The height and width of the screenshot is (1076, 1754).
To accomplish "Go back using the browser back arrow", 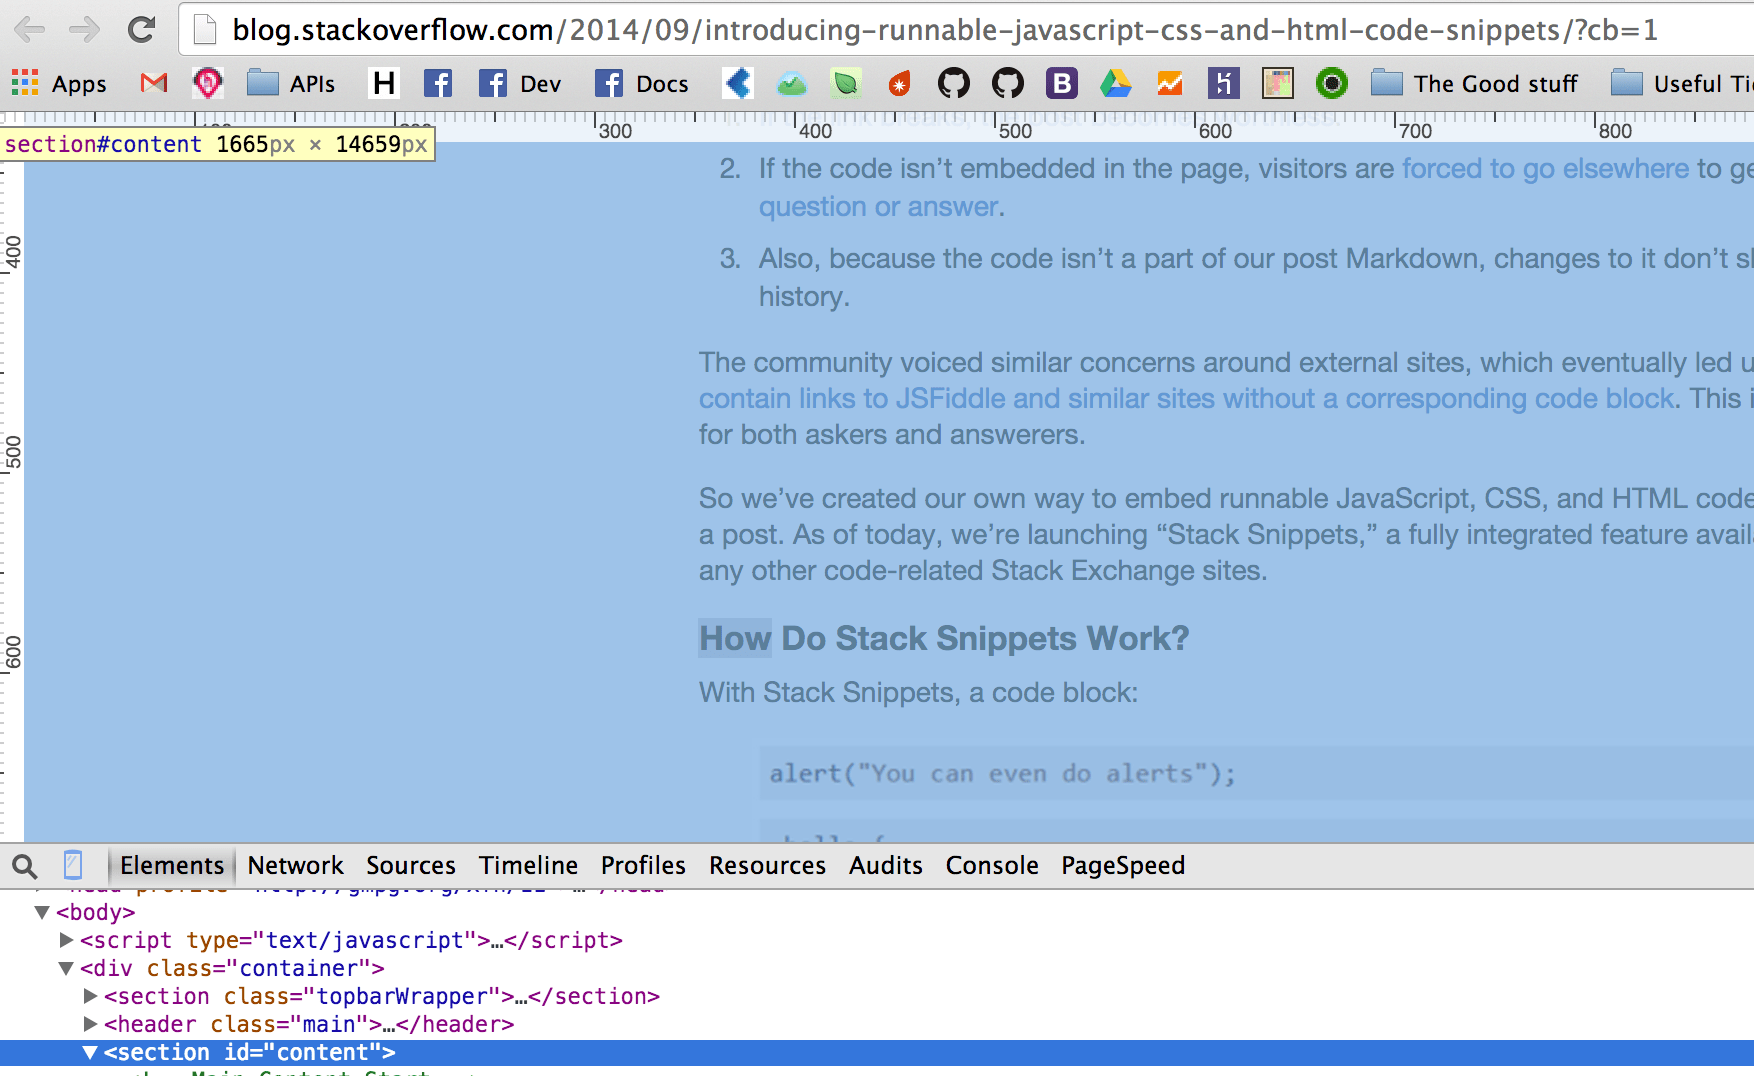I will pos(30,30).
